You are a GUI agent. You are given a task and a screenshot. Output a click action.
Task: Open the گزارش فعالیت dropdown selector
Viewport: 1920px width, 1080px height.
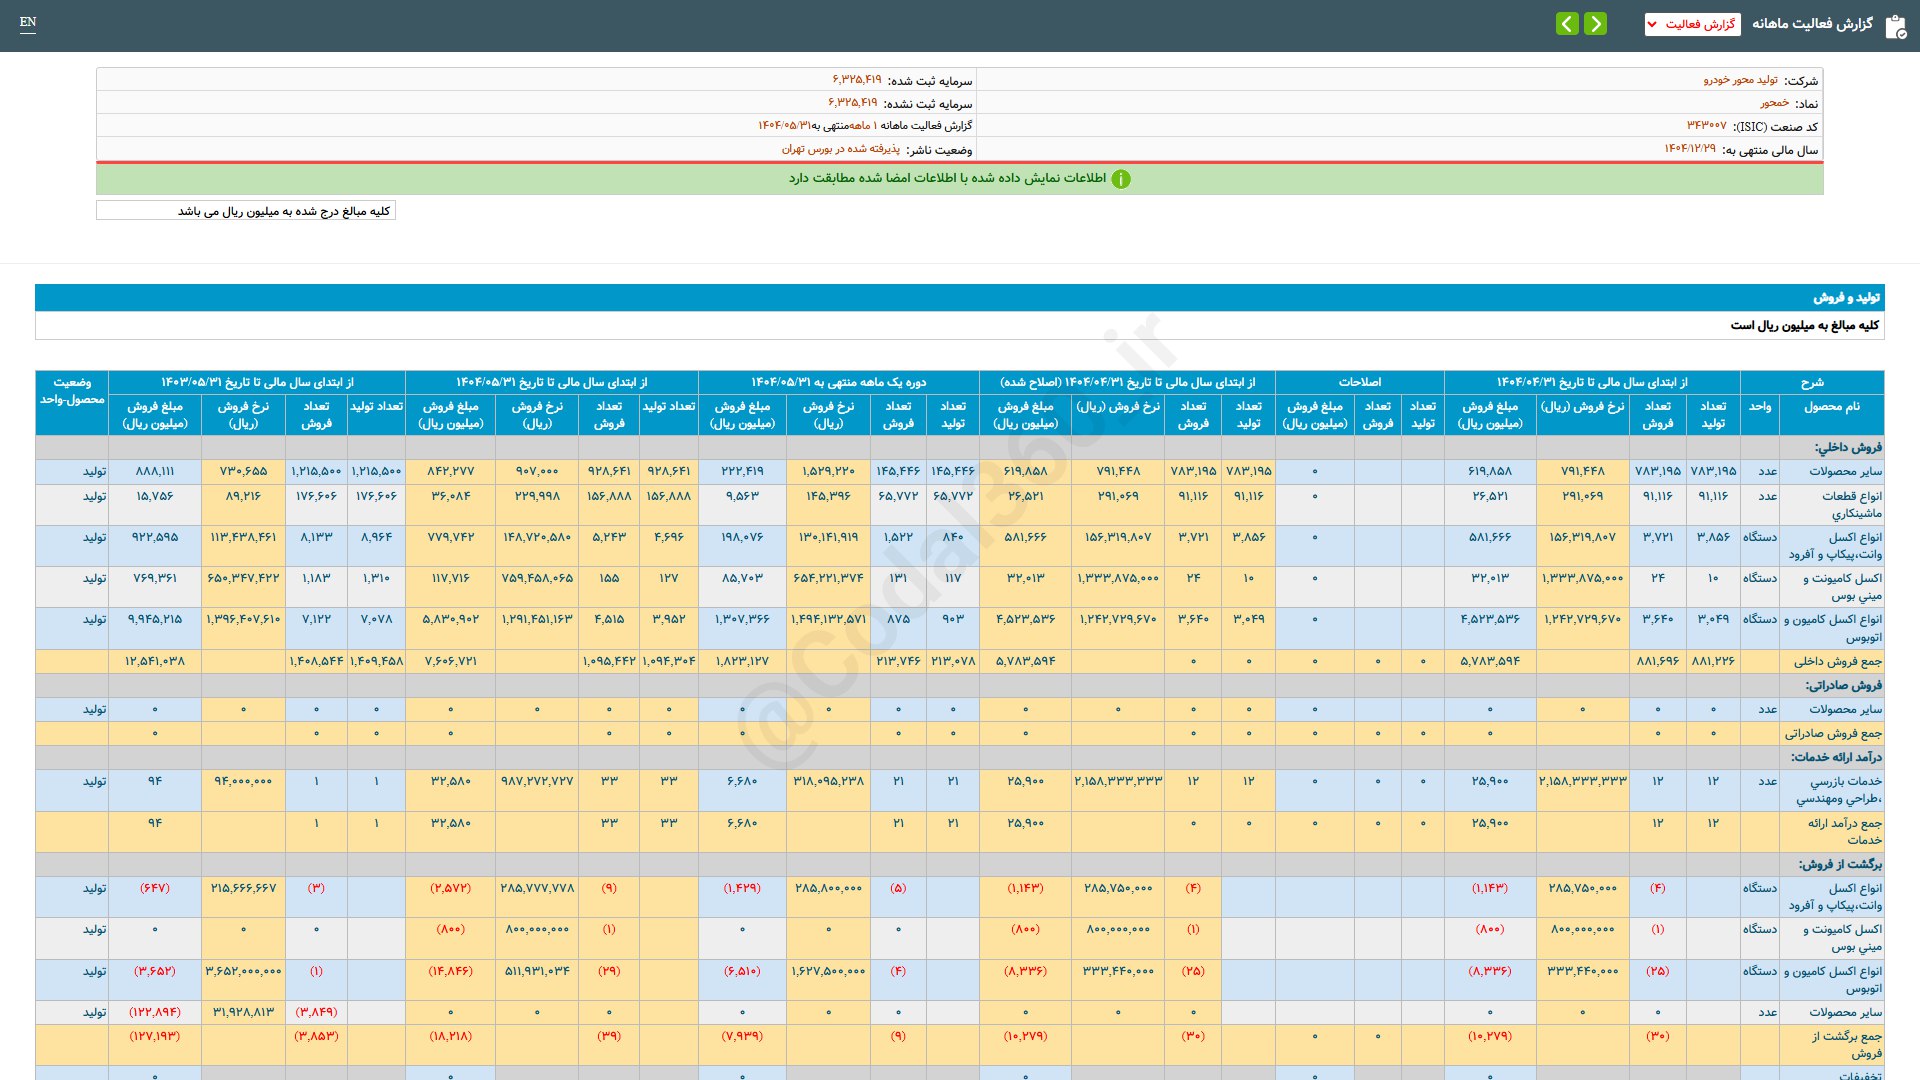click(x=1692, y=24)
